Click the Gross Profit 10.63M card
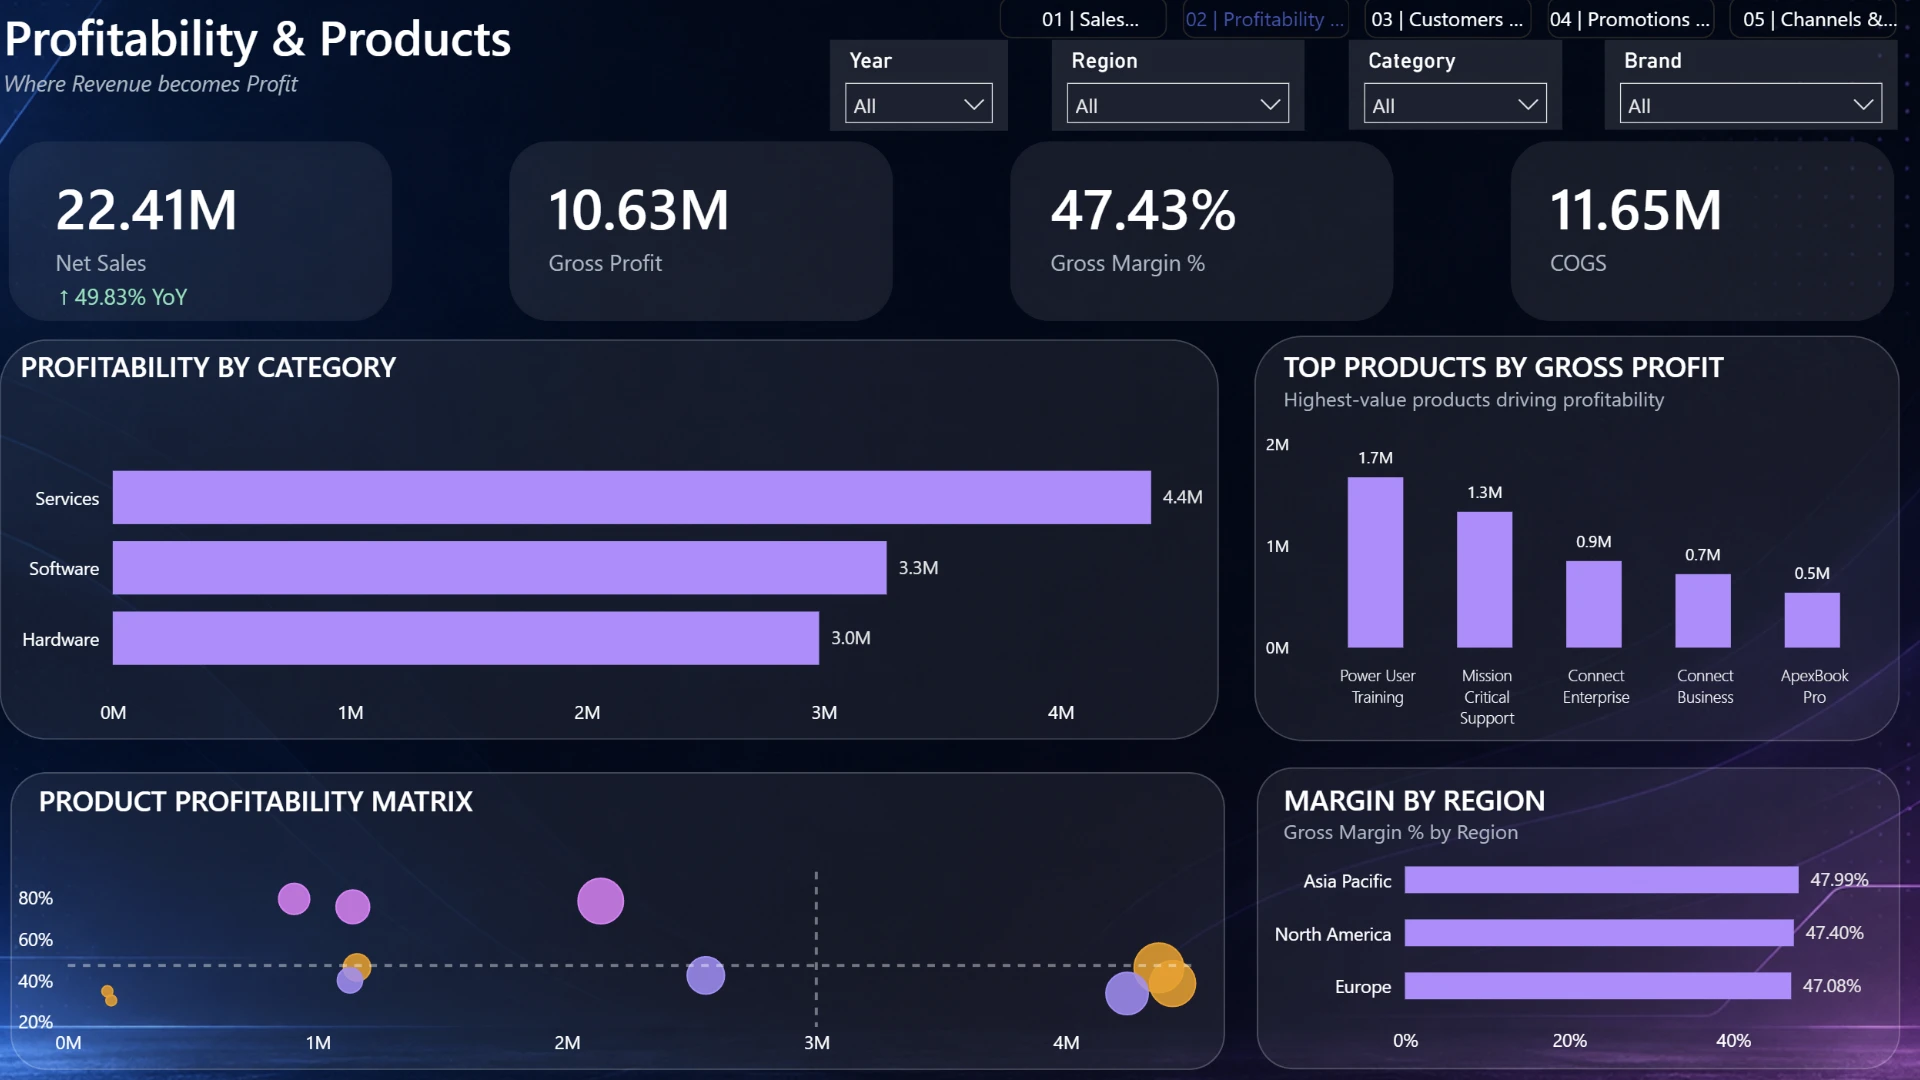1920x1080 pixels. click(701, 231)
